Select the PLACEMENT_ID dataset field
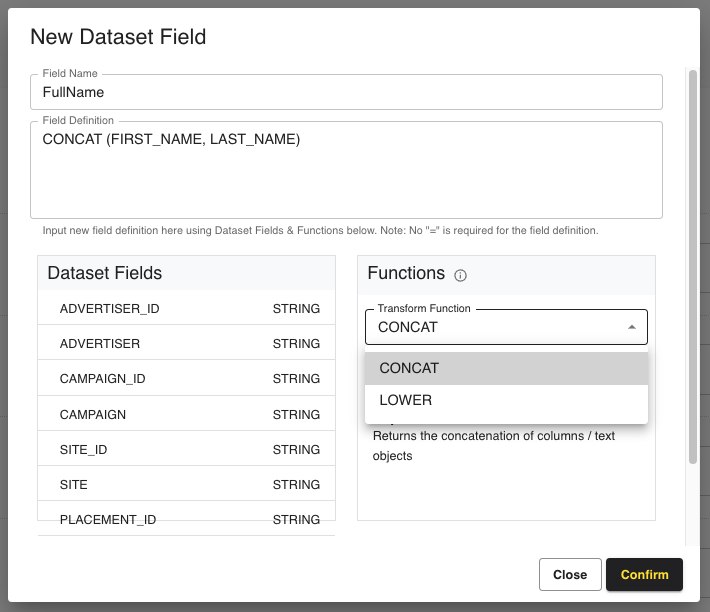Screen dimensions: 710x612 point(186,519)
